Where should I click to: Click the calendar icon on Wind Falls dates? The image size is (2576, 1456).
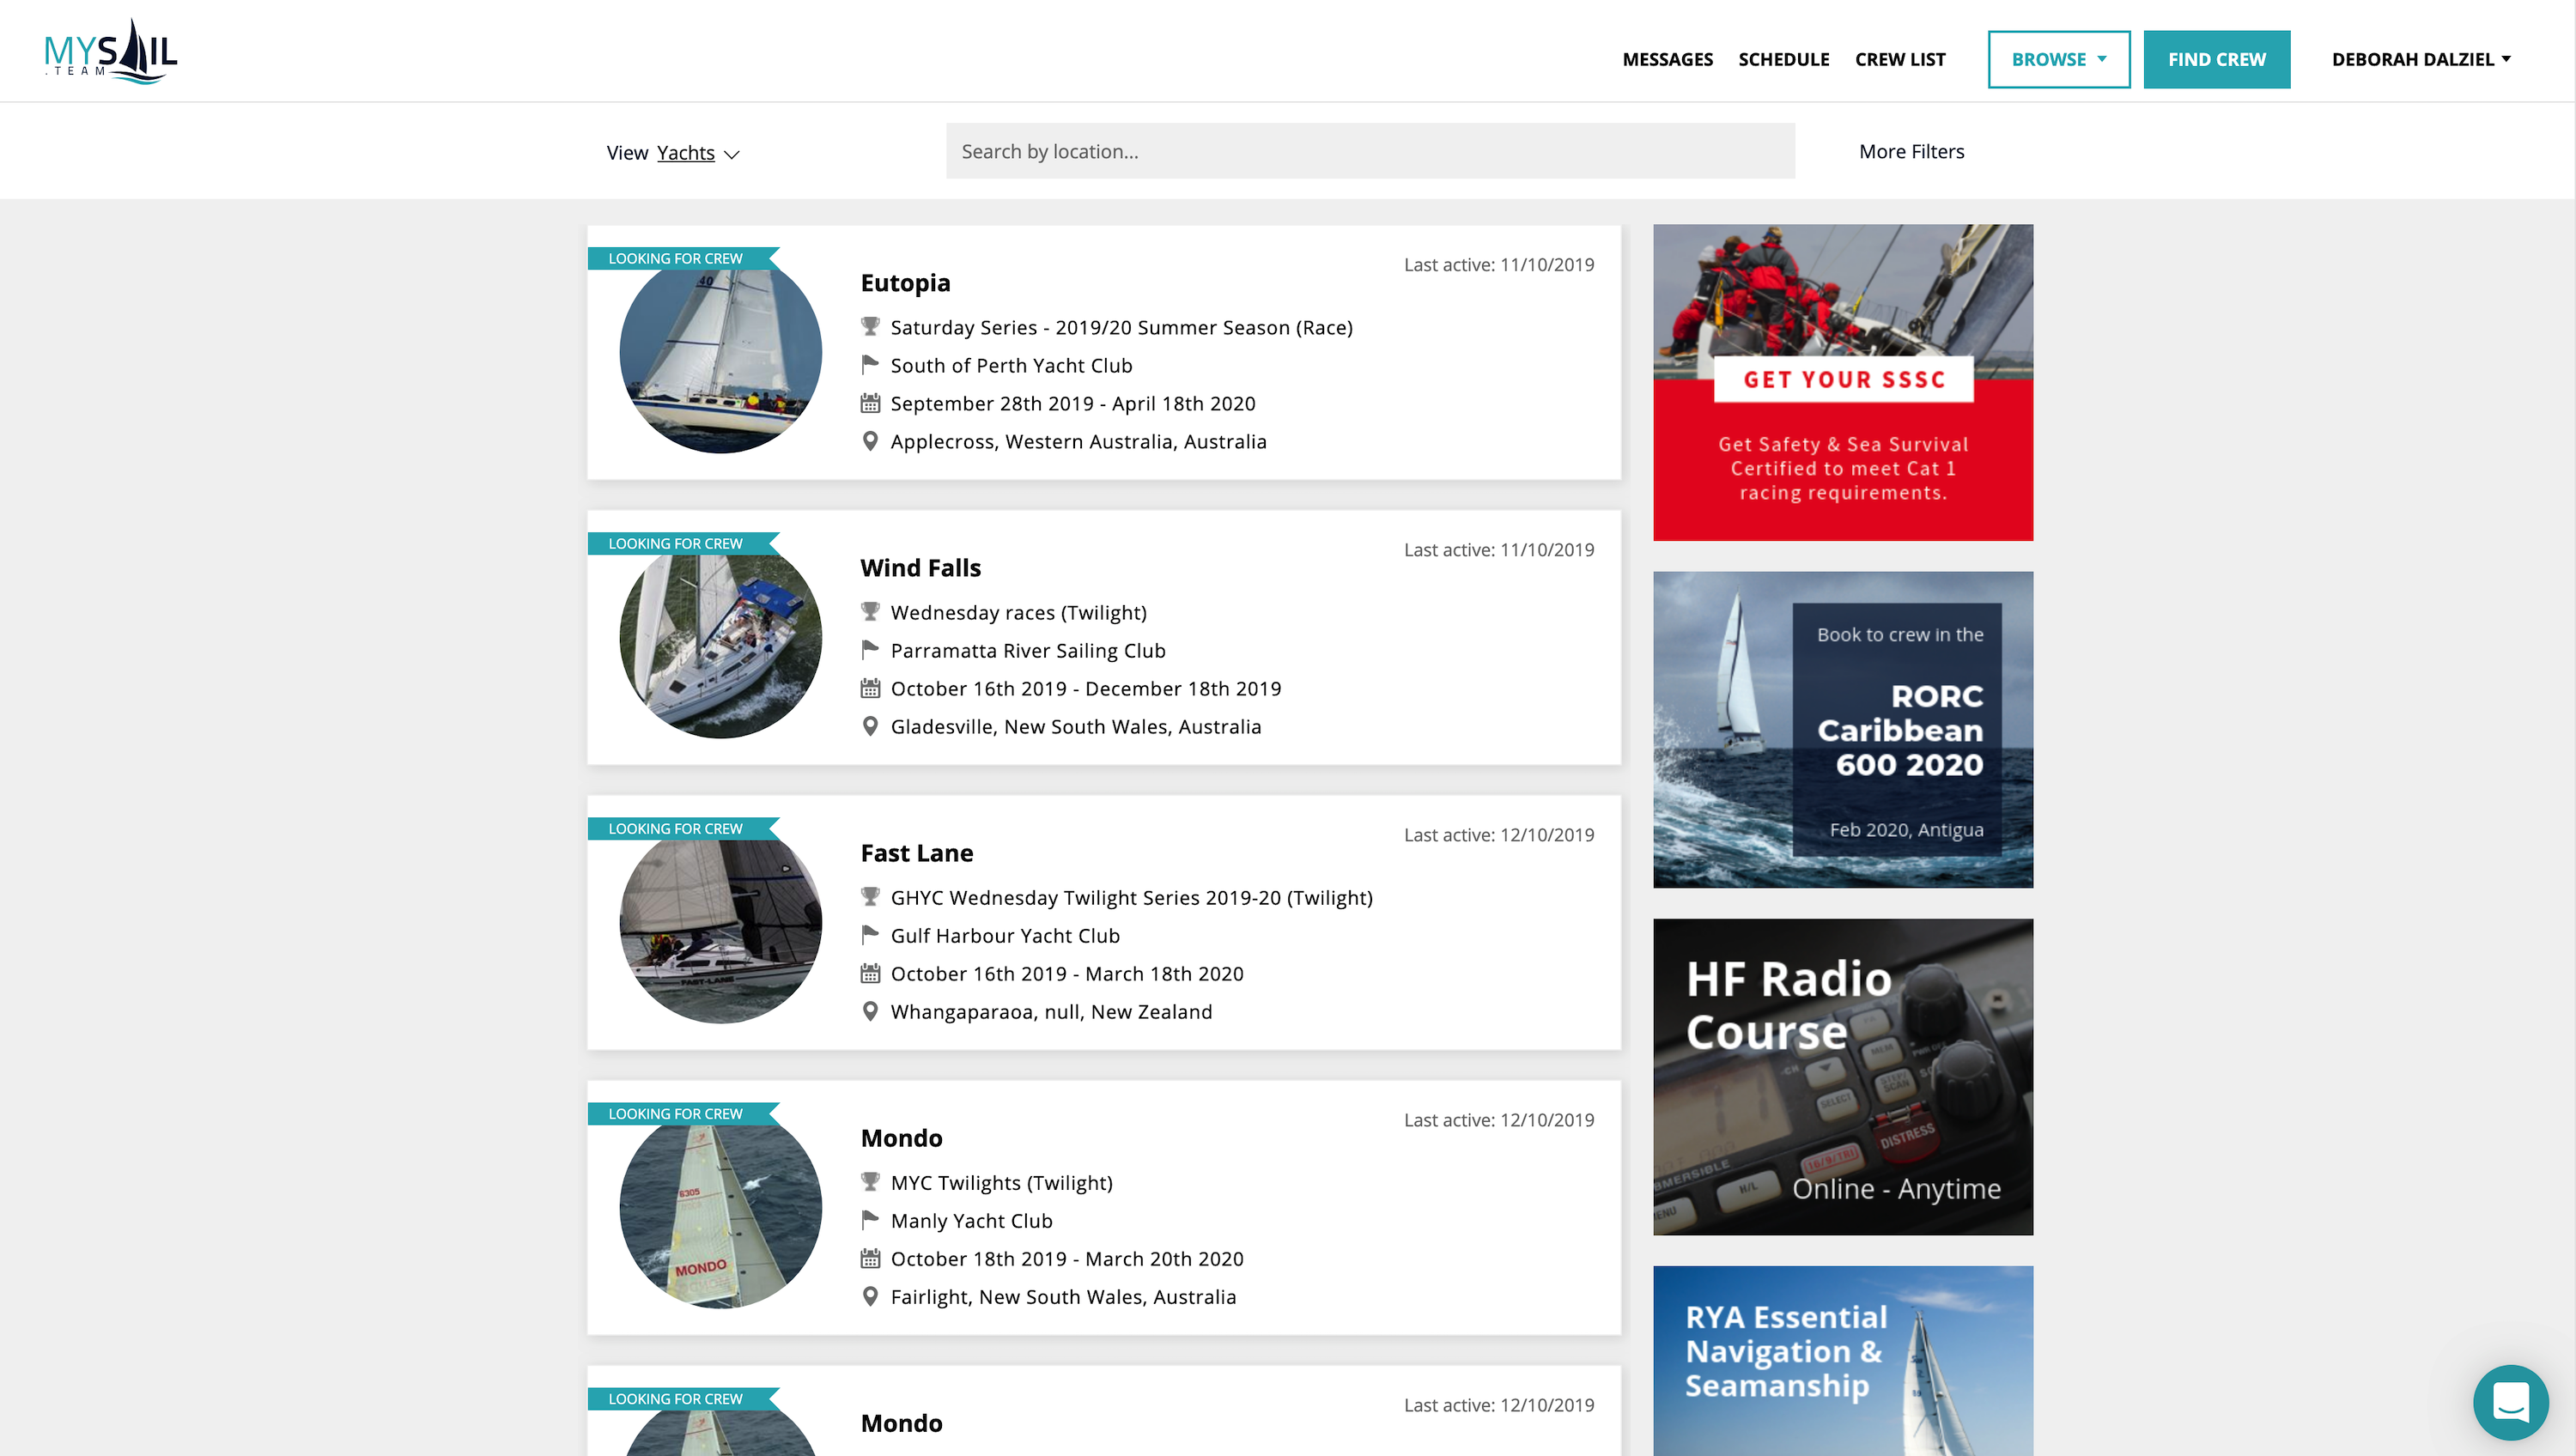pos(869,688)
